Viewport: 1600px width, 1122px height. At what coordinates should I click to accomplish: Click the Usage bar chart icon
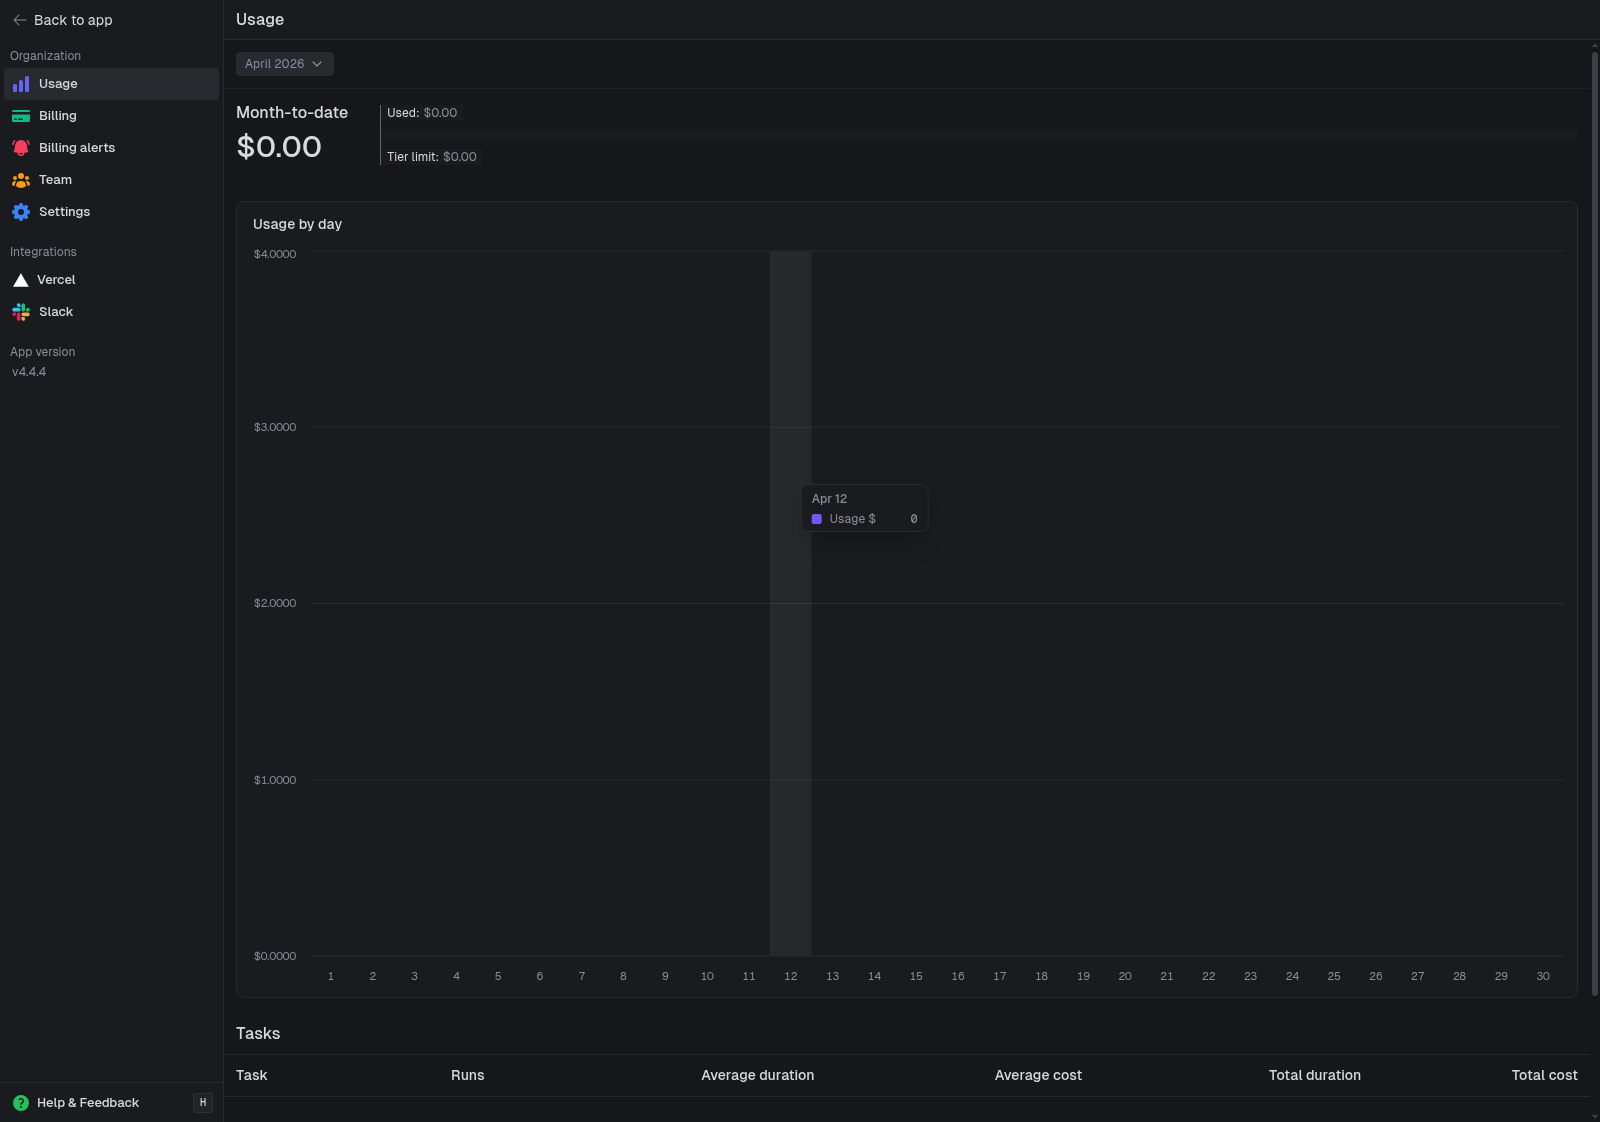[21, 84]
